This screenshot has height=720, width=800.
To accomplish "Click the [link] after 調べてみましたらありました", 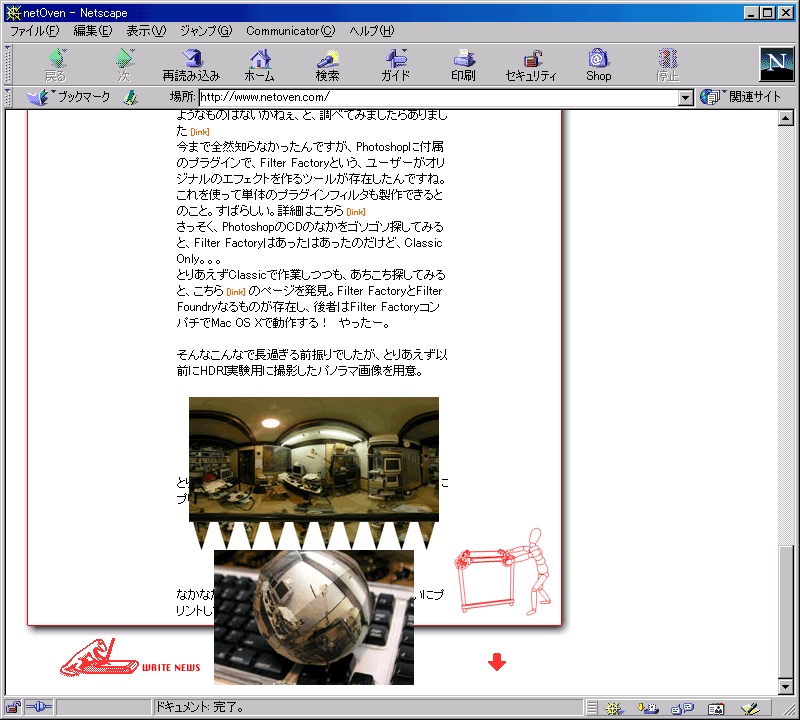I will [200, 132].
